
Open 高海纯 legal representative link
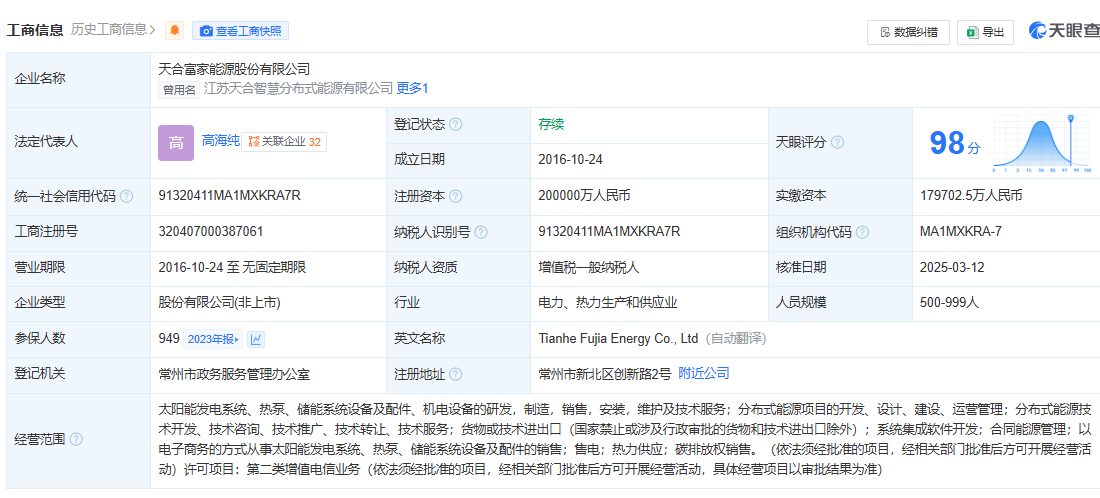pyautogui.click(x=221, y=141)
